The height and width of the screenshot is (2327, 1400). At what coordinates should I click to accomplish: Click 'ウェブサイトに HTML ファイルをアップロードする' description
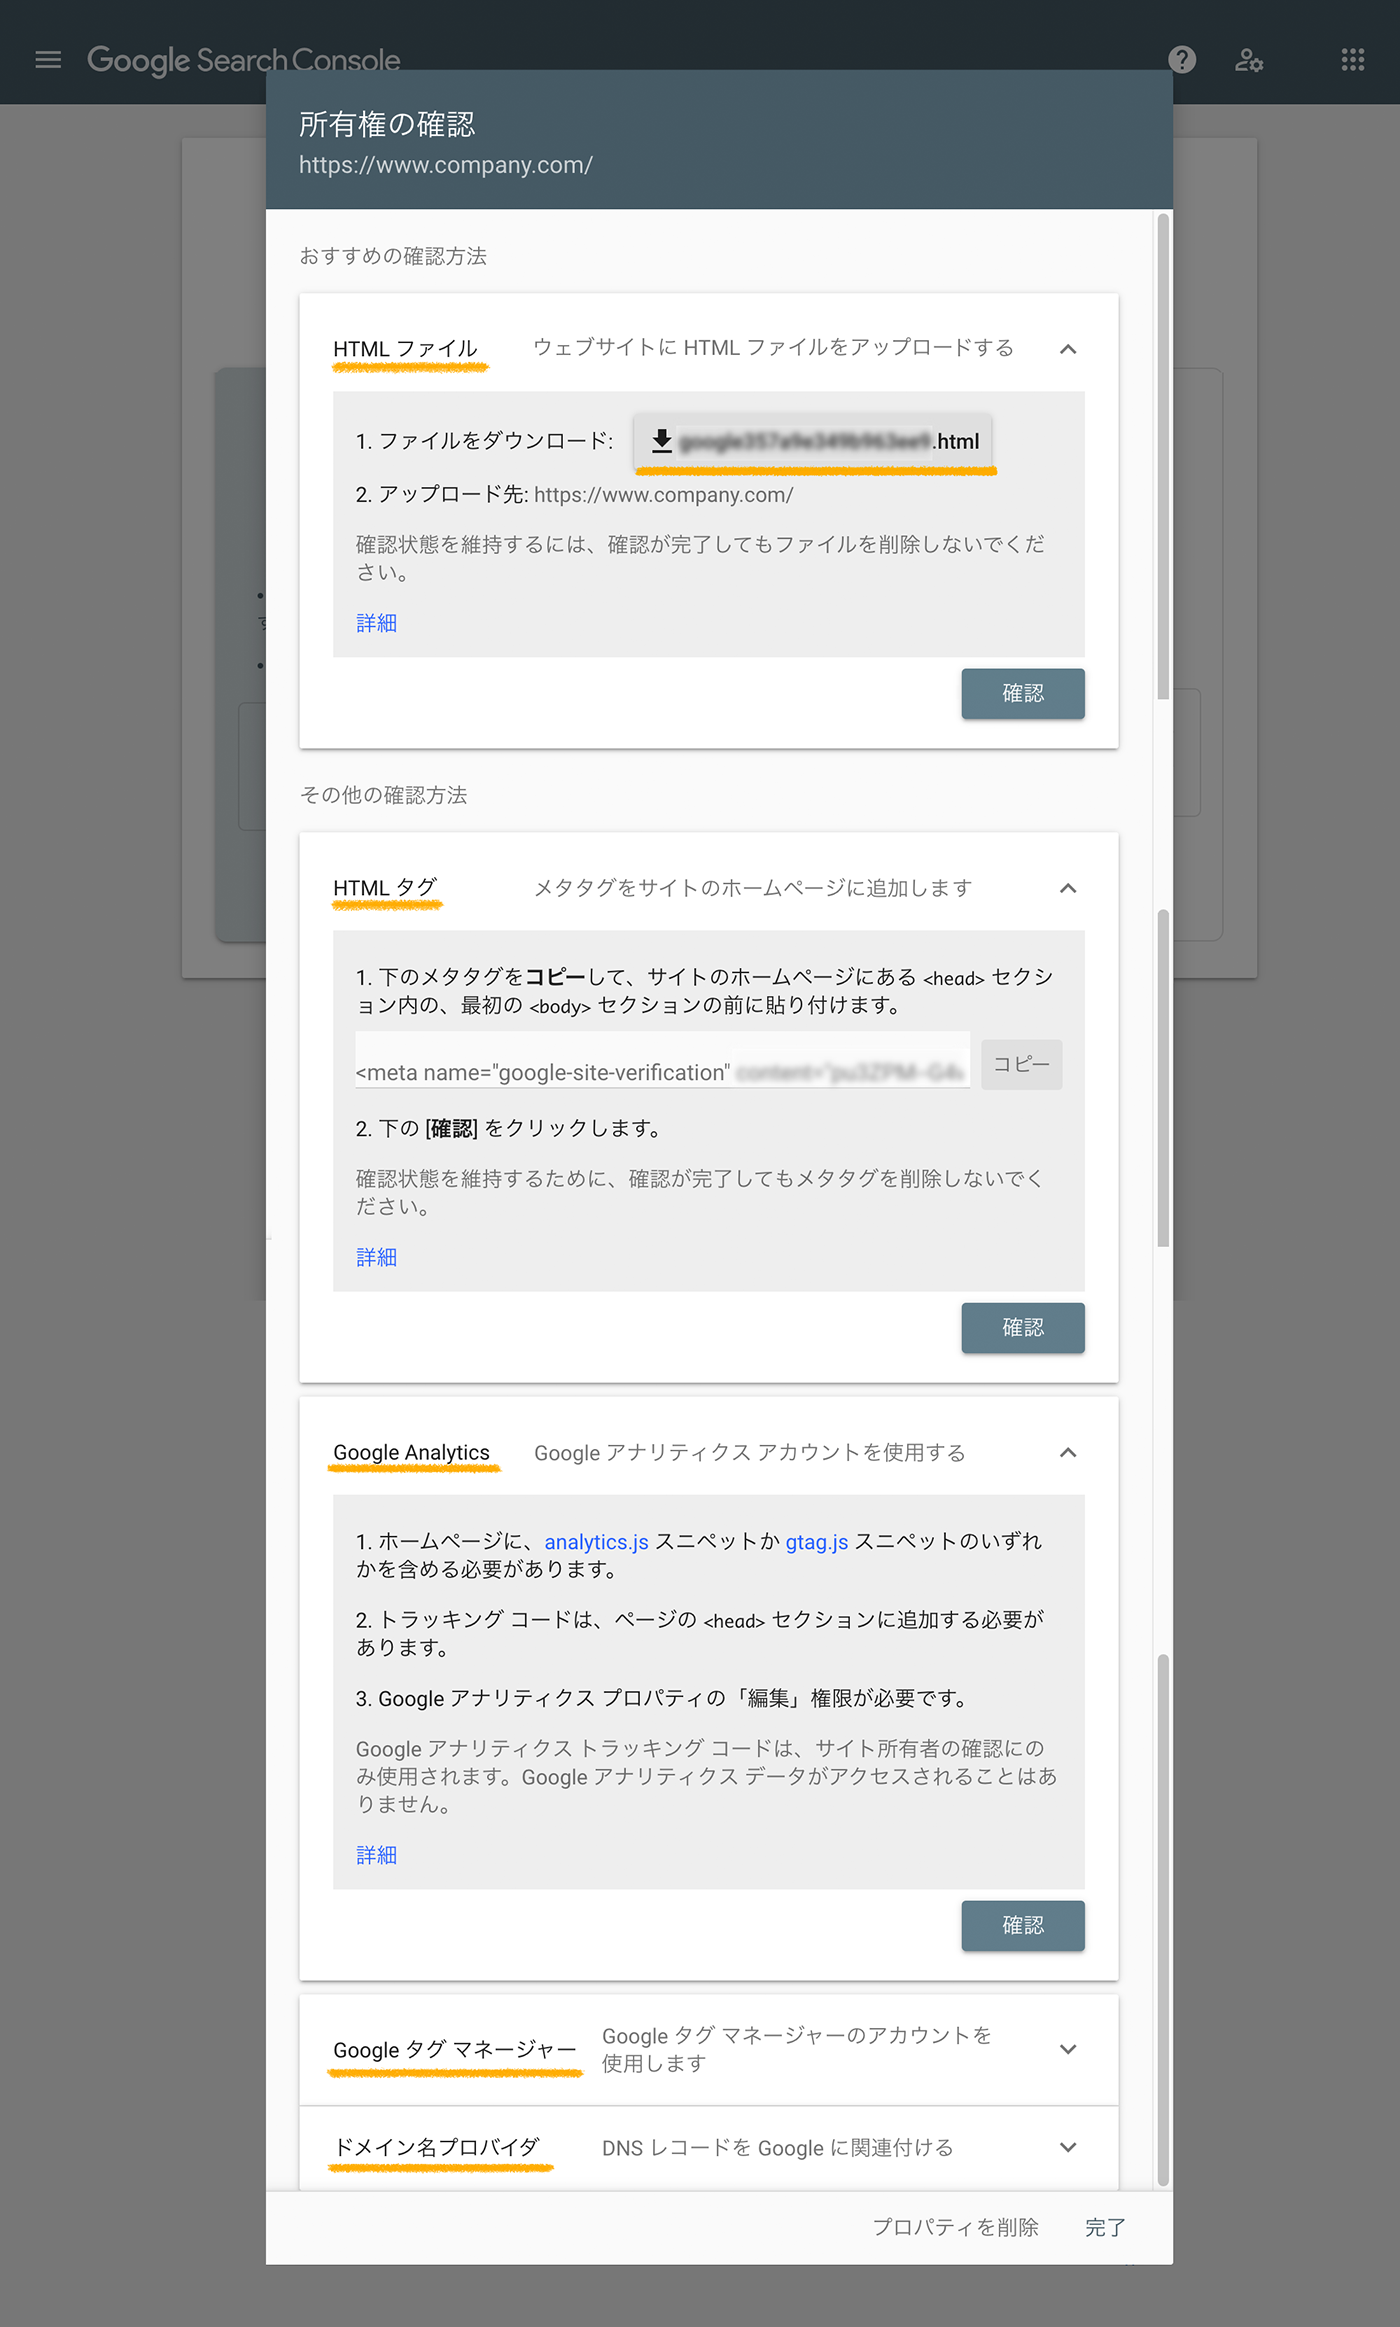coord(773,347)
